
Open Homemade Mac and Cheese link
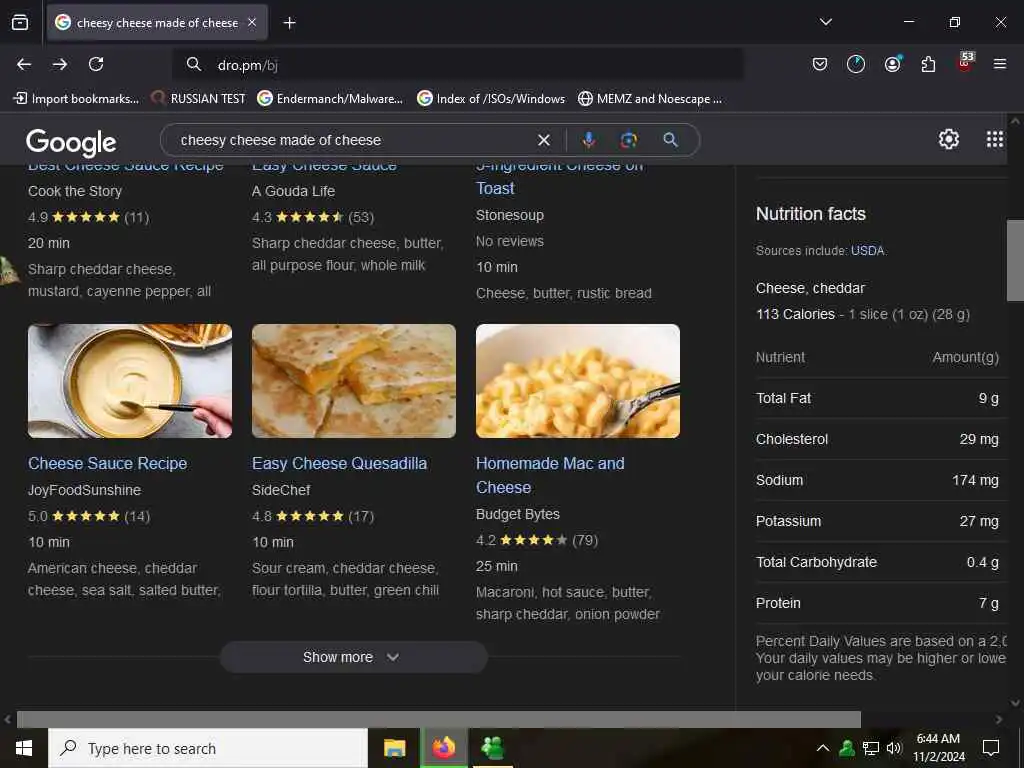pos(550,475)
